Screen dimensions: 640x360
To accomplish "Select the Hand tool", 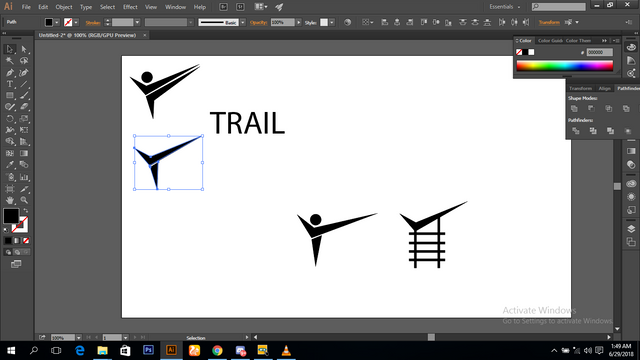I will (10, 200).
